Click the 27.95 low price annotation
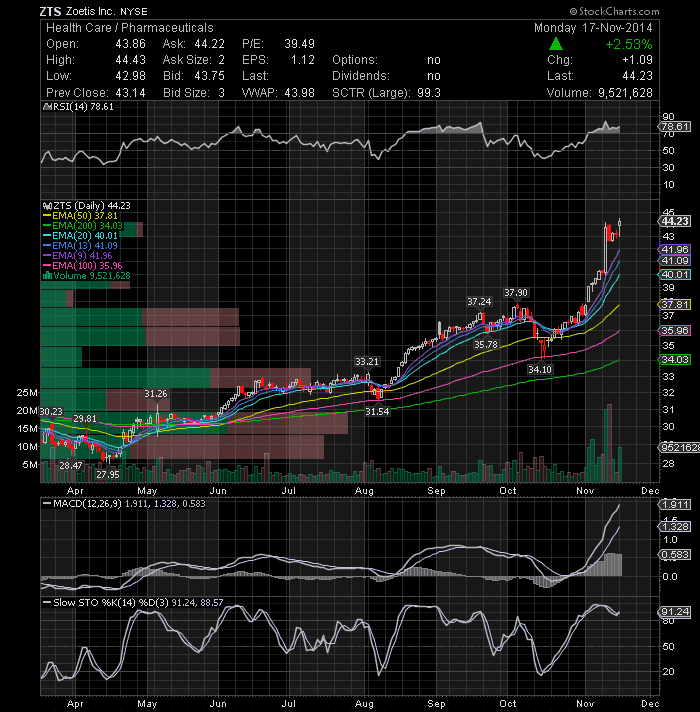The width and height of the screenshot is (700, 712). pos(108,475)
